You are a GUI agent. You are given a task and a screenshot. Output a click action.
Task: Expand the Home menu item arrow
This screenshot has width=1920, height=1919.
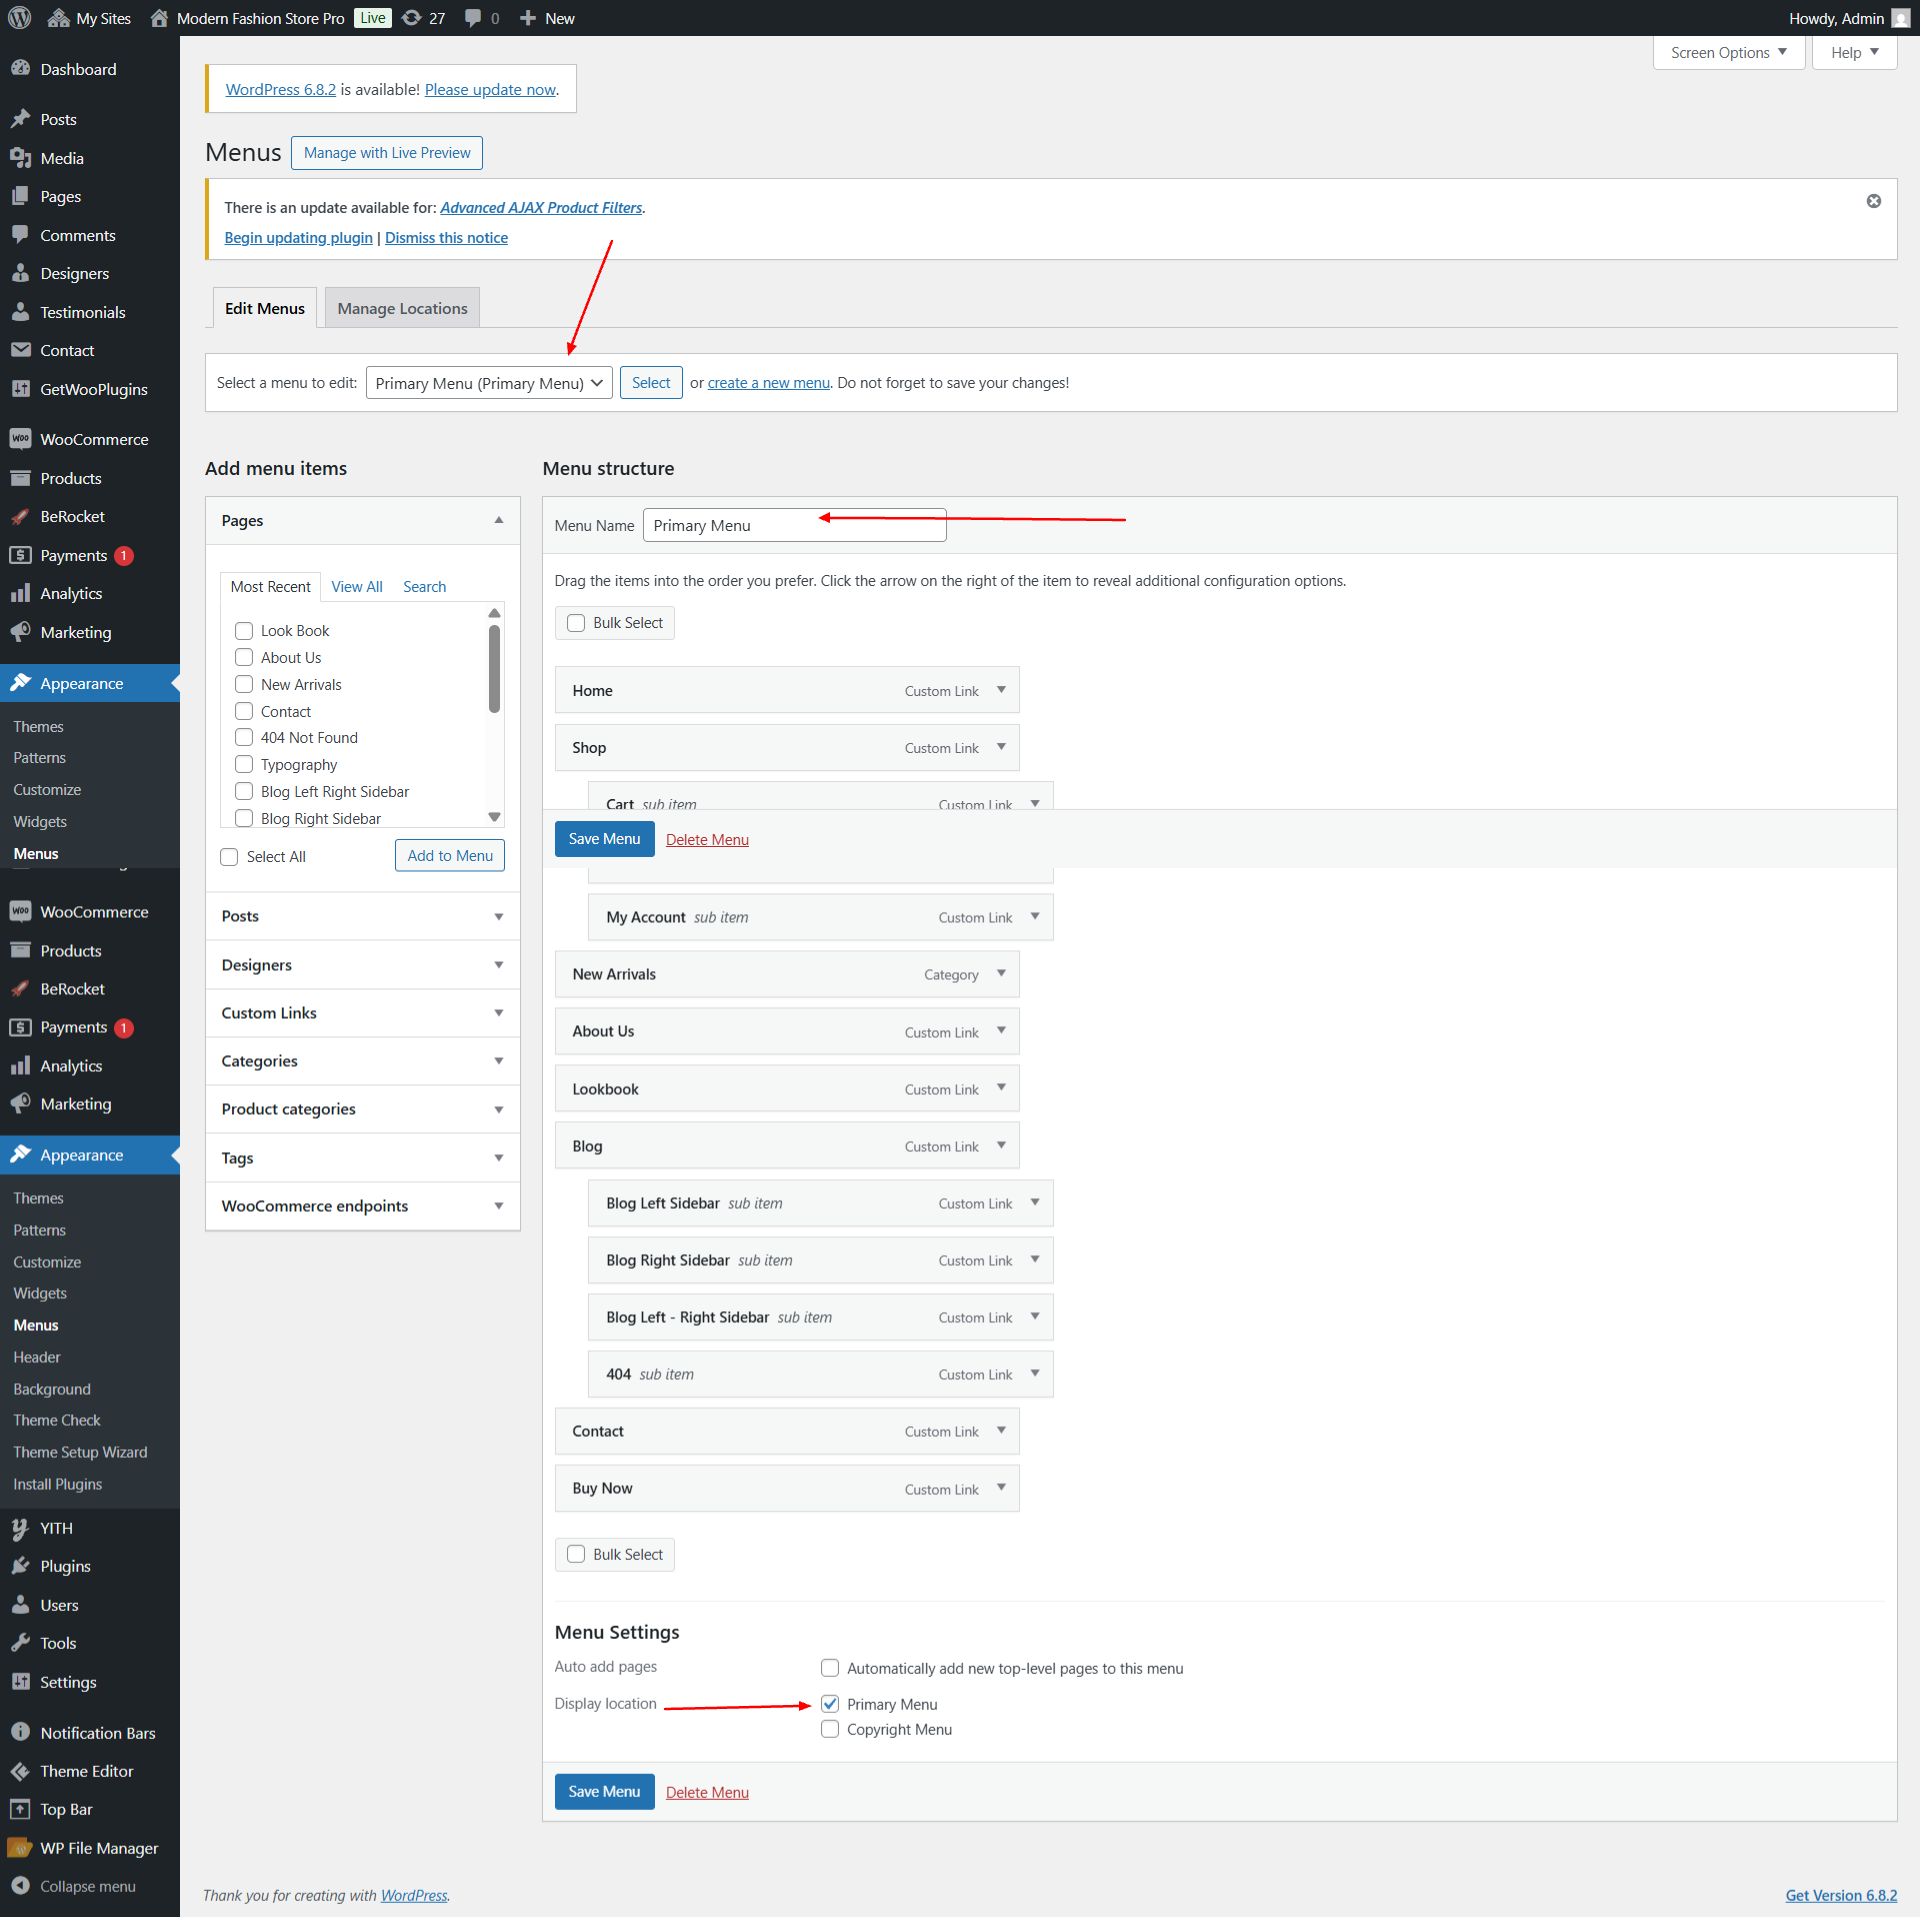point(1001,690)
